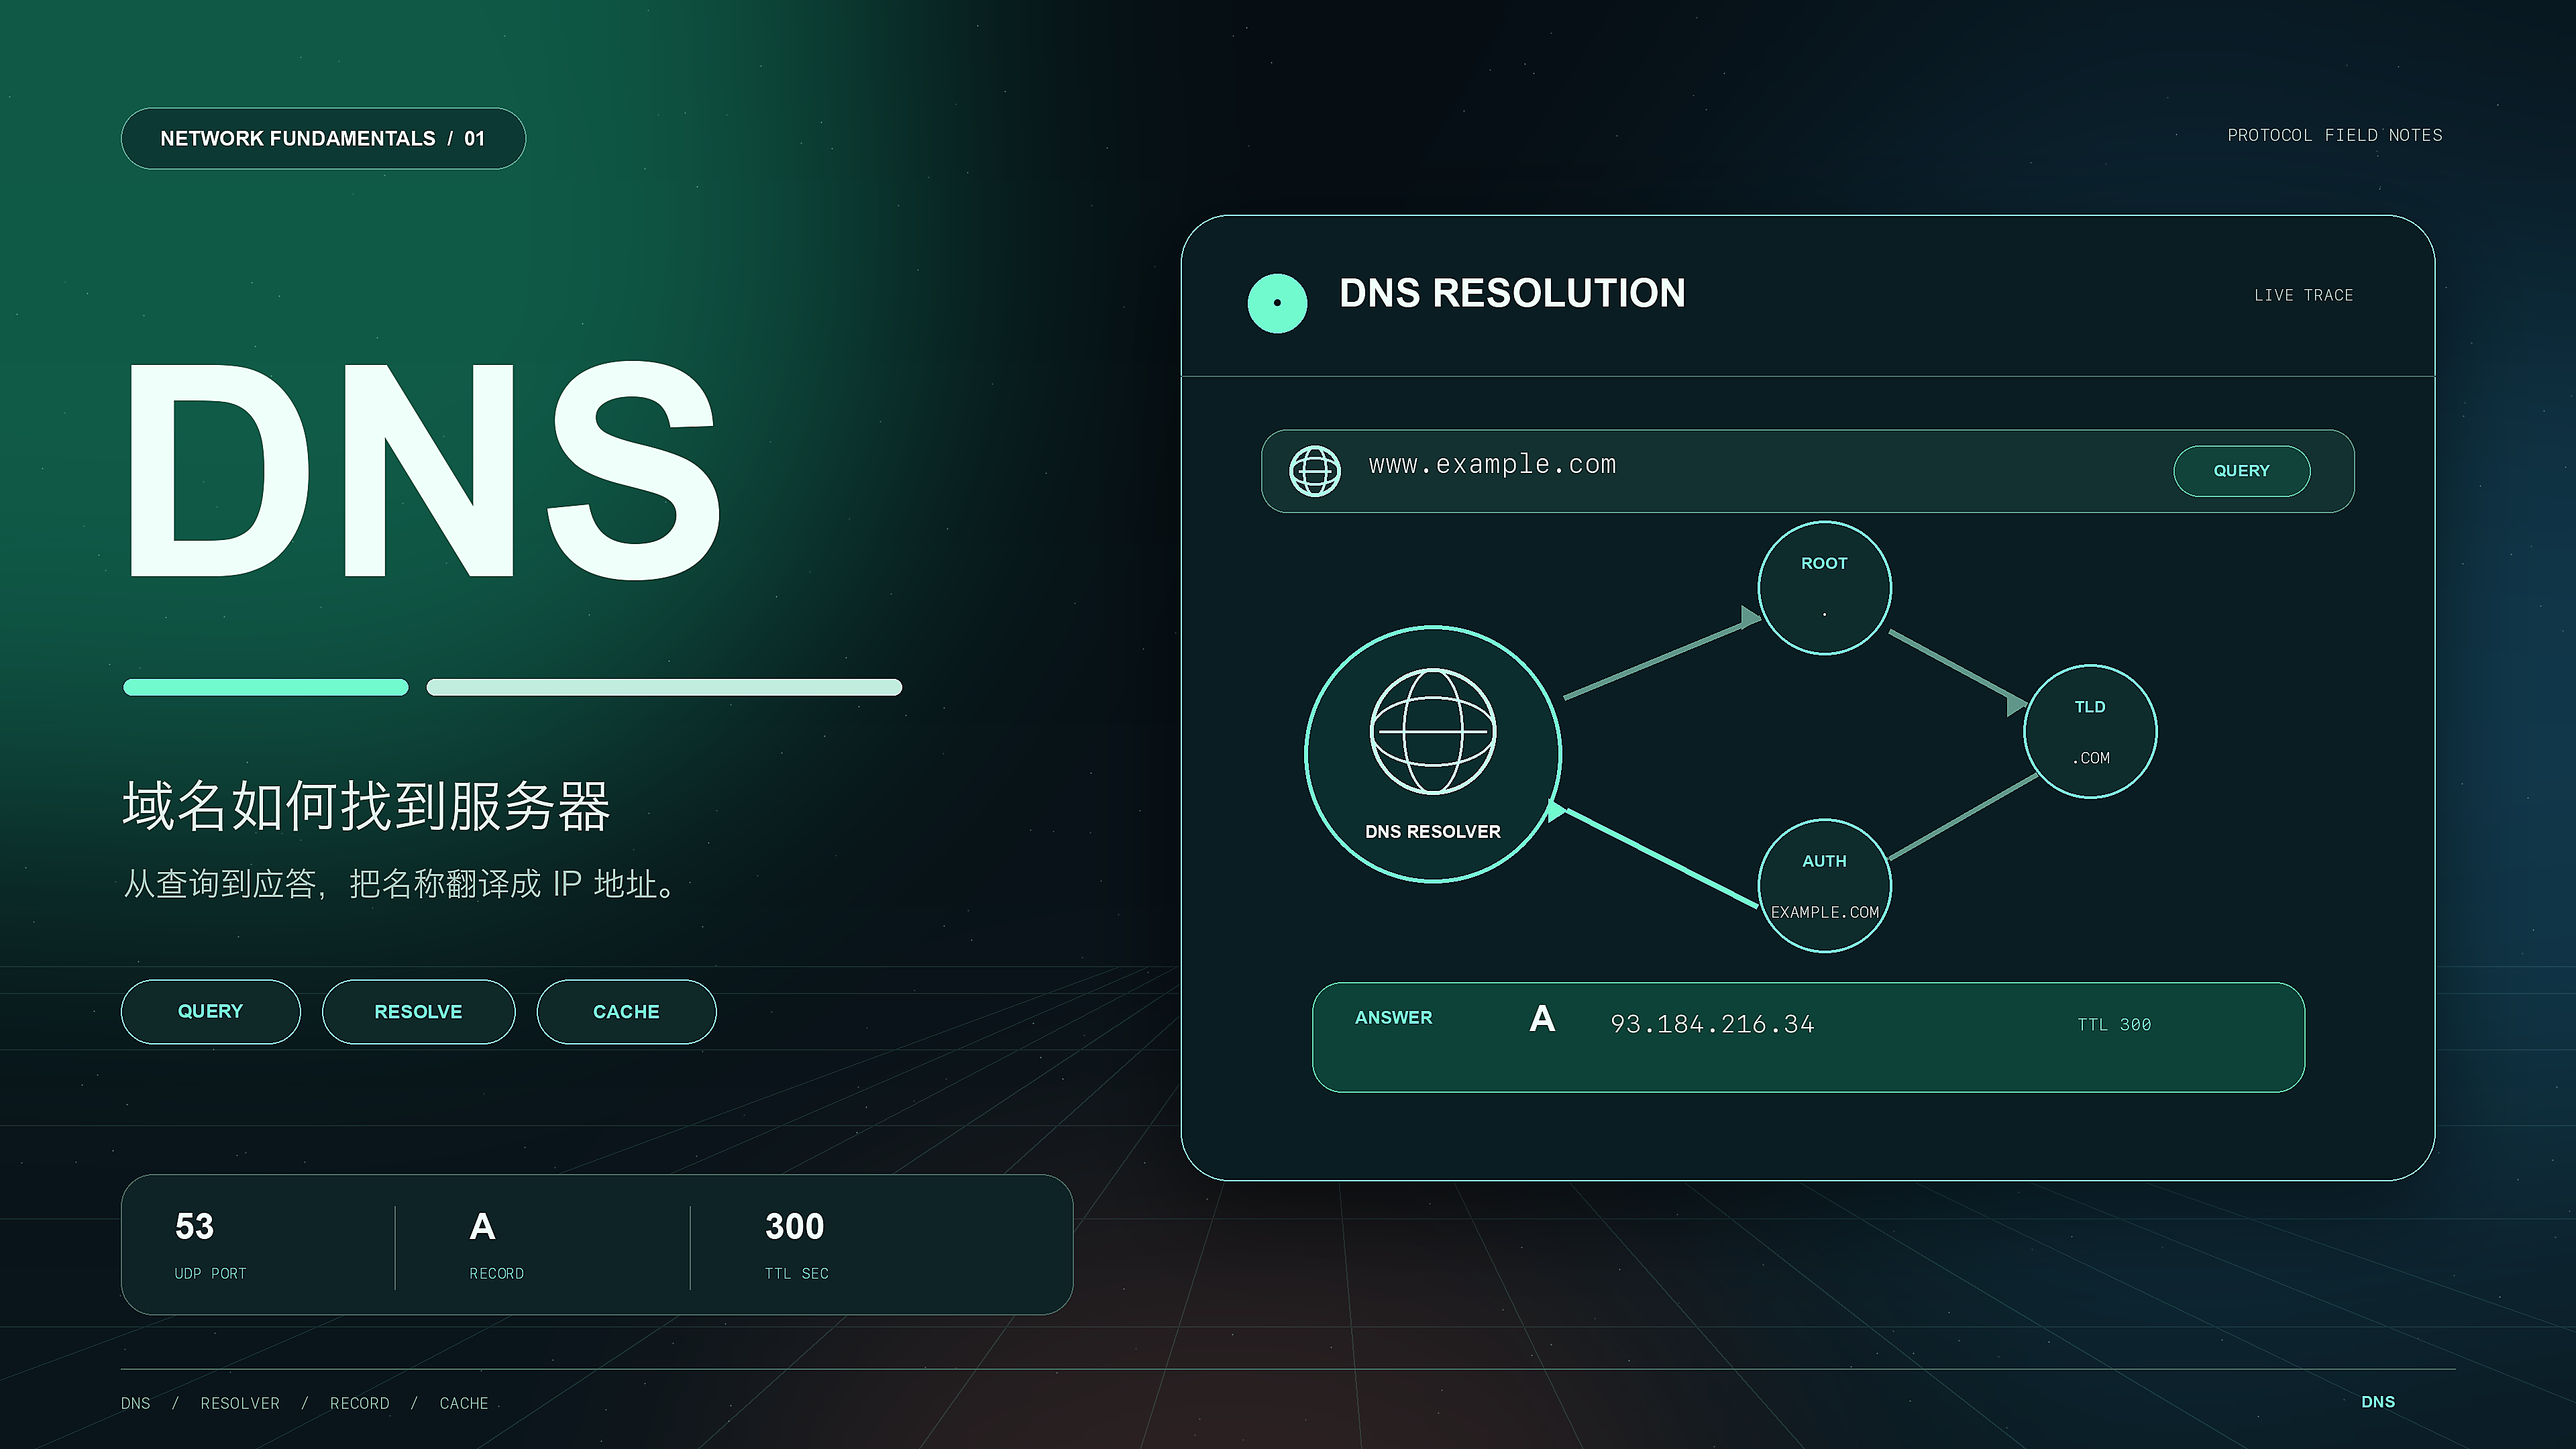Click the IP address 93.184.216.34
Viewport: 2576px width, 1449px height.
point(1711,1024)
